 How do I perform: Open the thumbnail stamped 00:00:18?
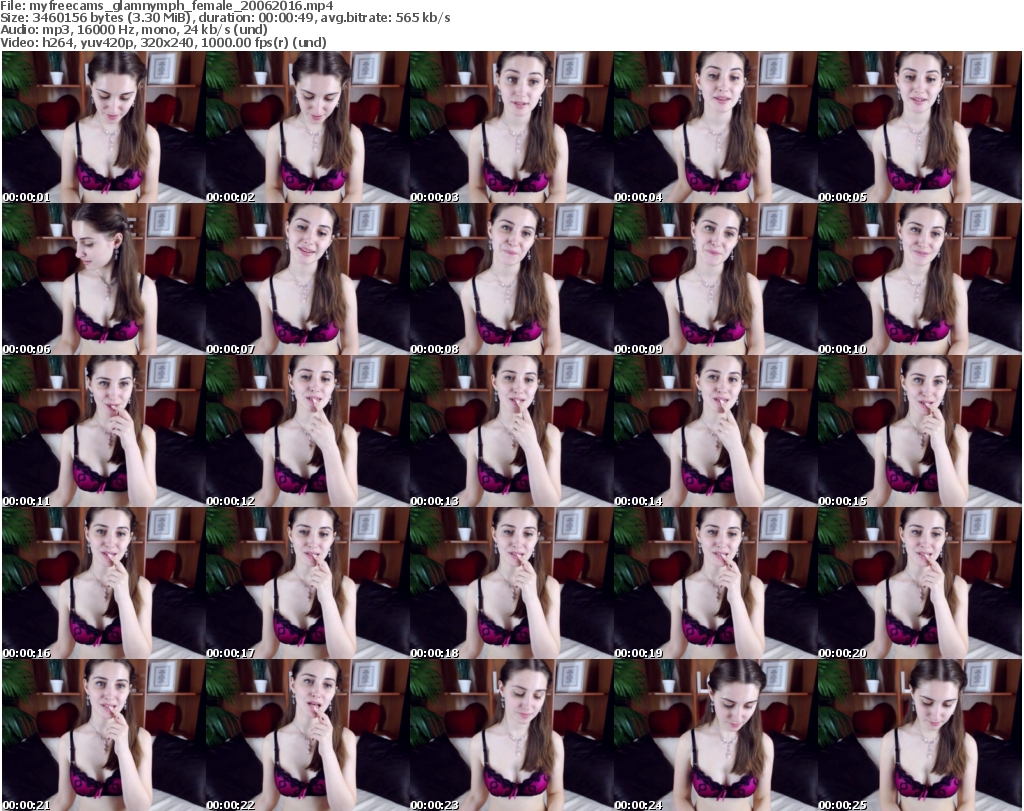pos(511,584)
